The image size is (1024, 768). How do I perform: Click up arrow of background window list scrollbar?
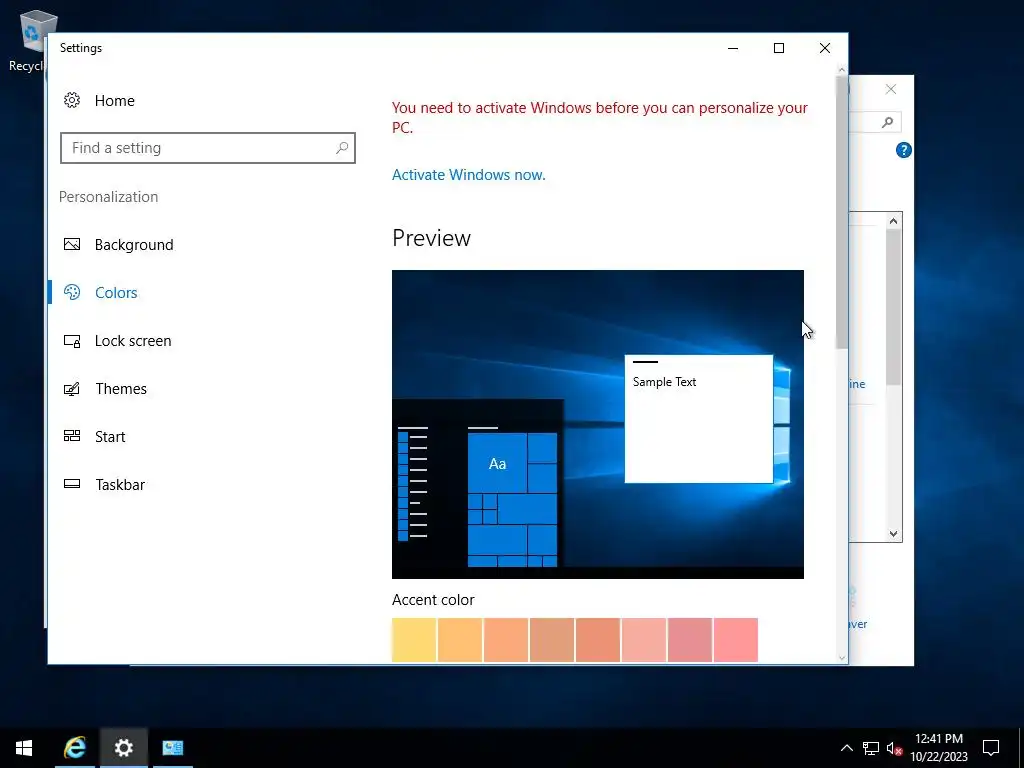(x=893, y=221)
